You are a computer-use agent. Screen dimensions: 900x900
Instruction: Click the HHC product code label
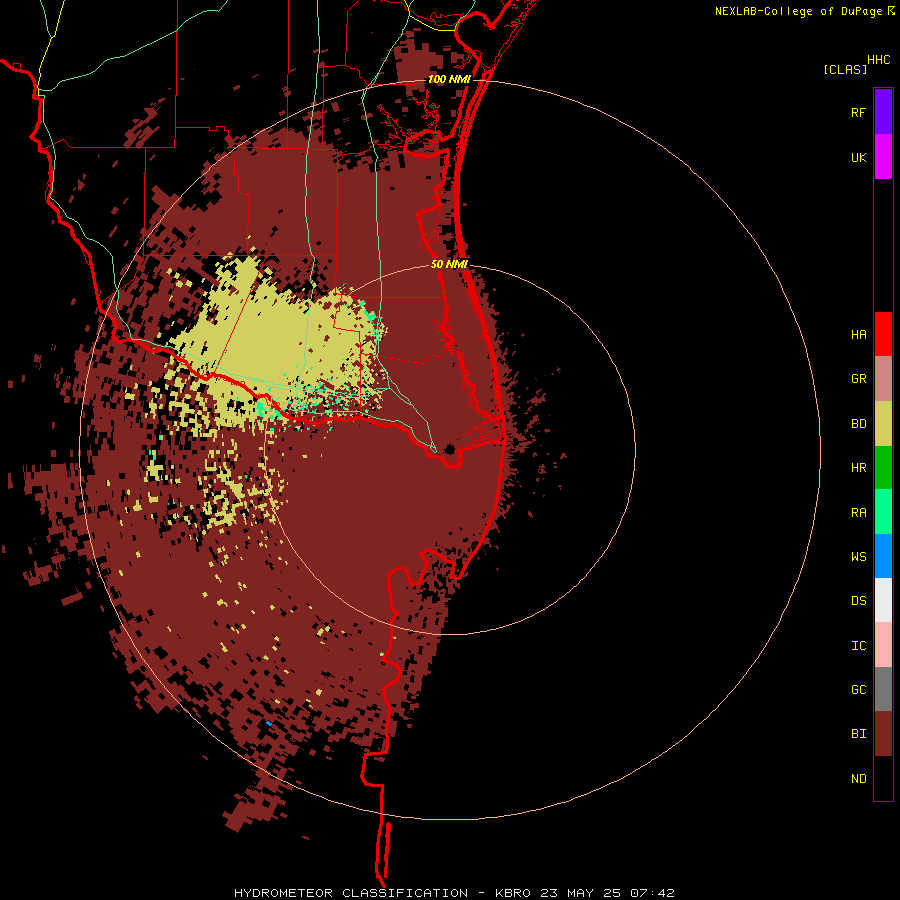pos(879,60)
